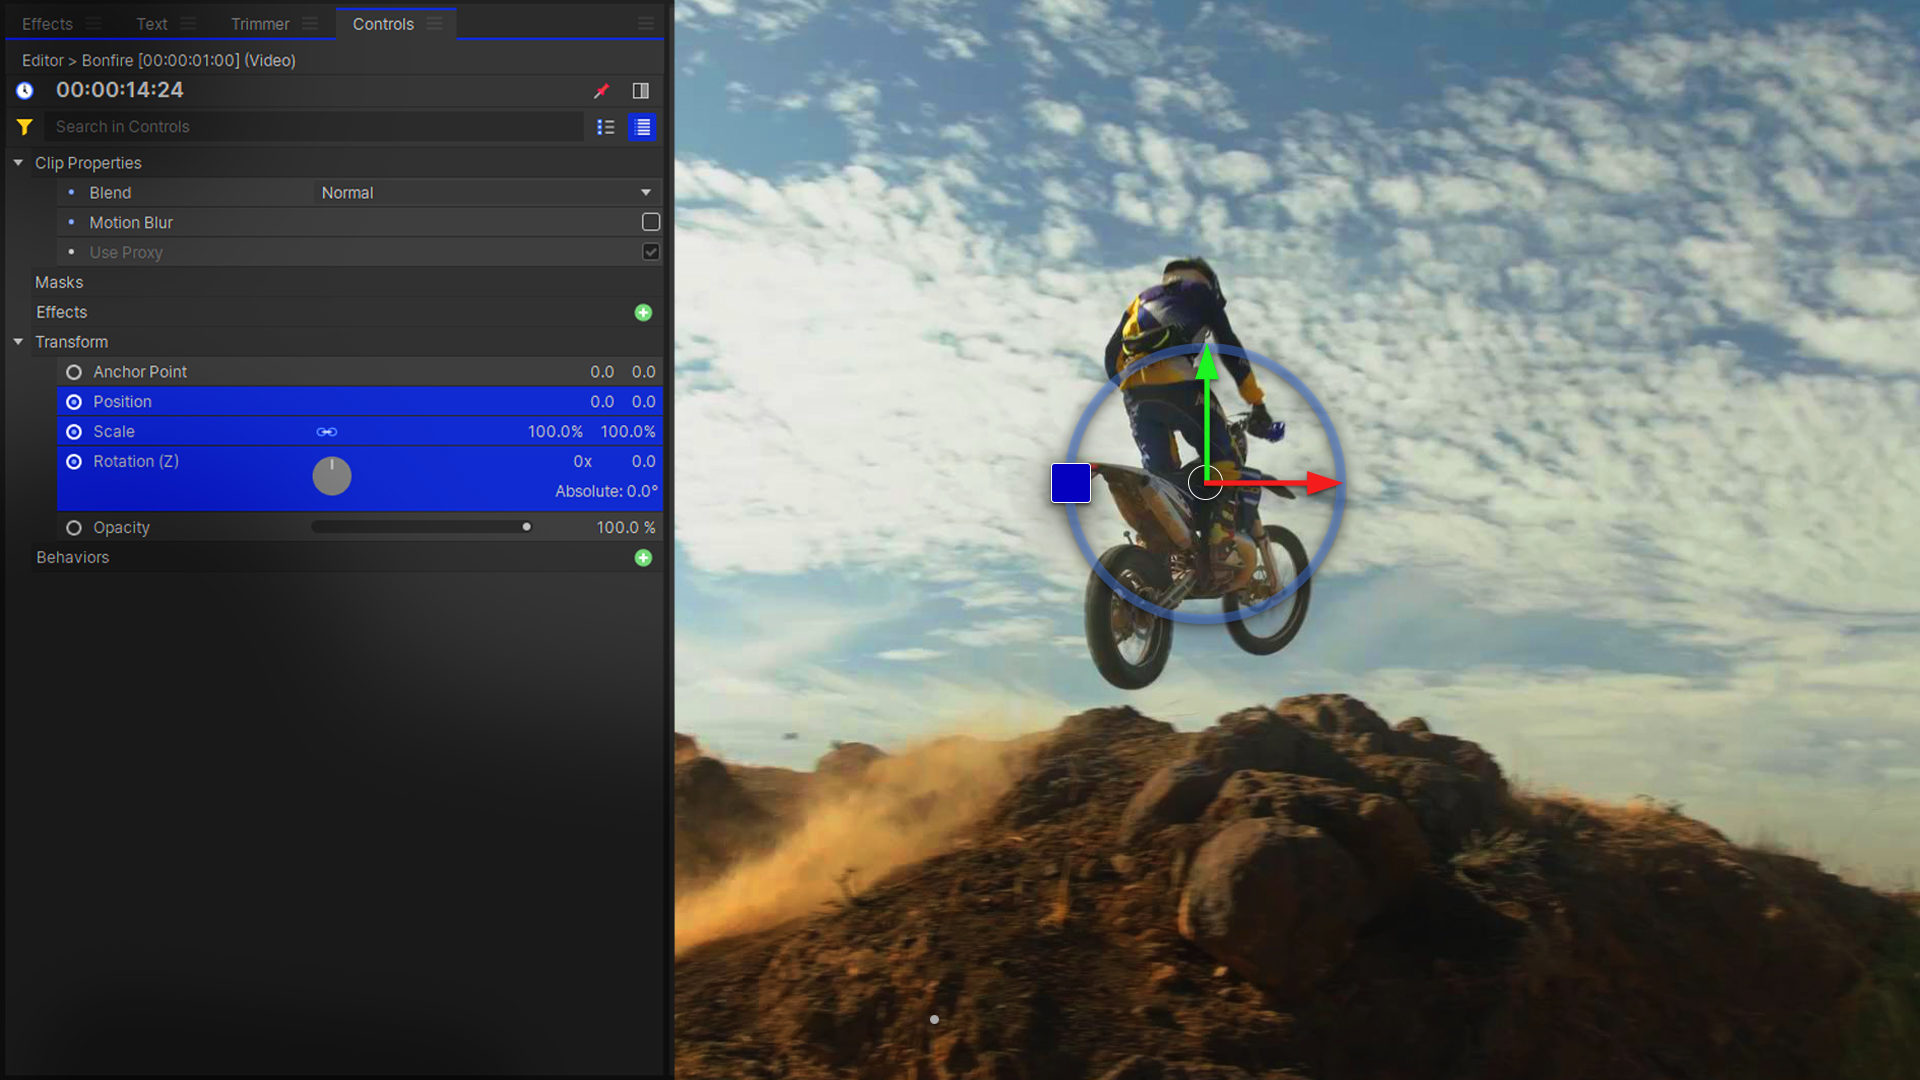
Task: Click the Rotation 0x turns value
Action: (582, 462)
